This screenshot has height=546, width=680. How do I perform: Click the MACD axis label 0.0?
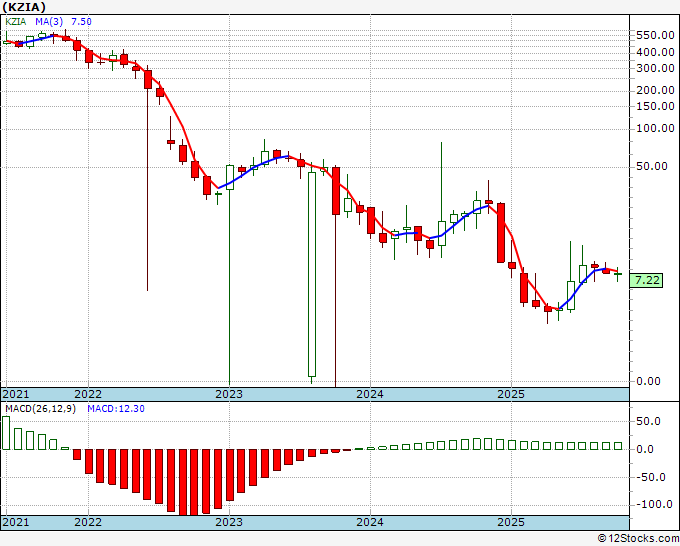point(645,449)
